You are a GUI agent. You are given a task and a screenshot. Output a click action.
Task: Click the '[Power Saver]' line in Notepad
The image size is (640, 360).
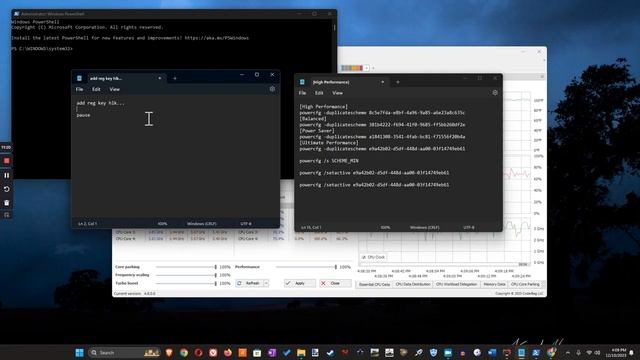317,131
